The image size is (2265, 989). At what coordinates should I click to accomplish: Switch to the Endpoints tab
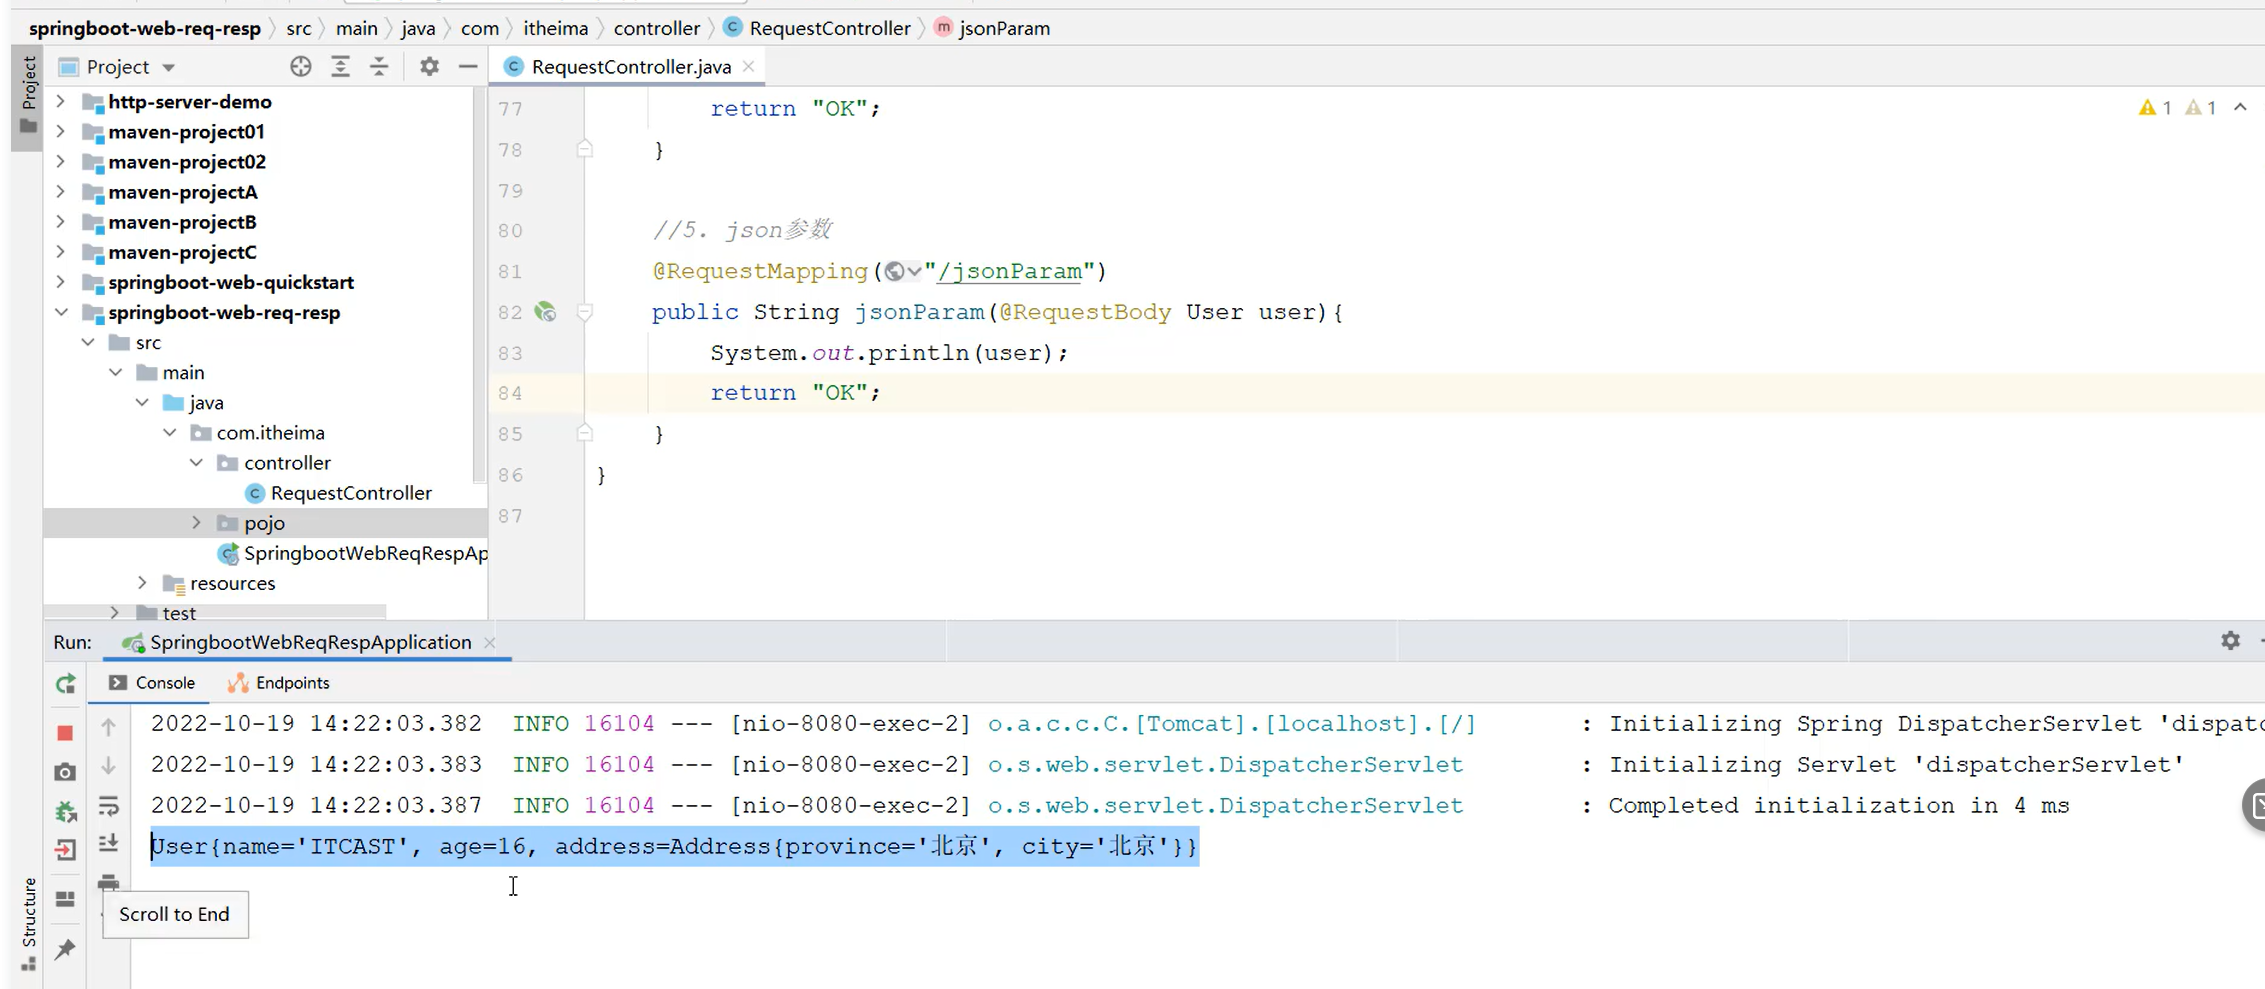click(291, 682)
